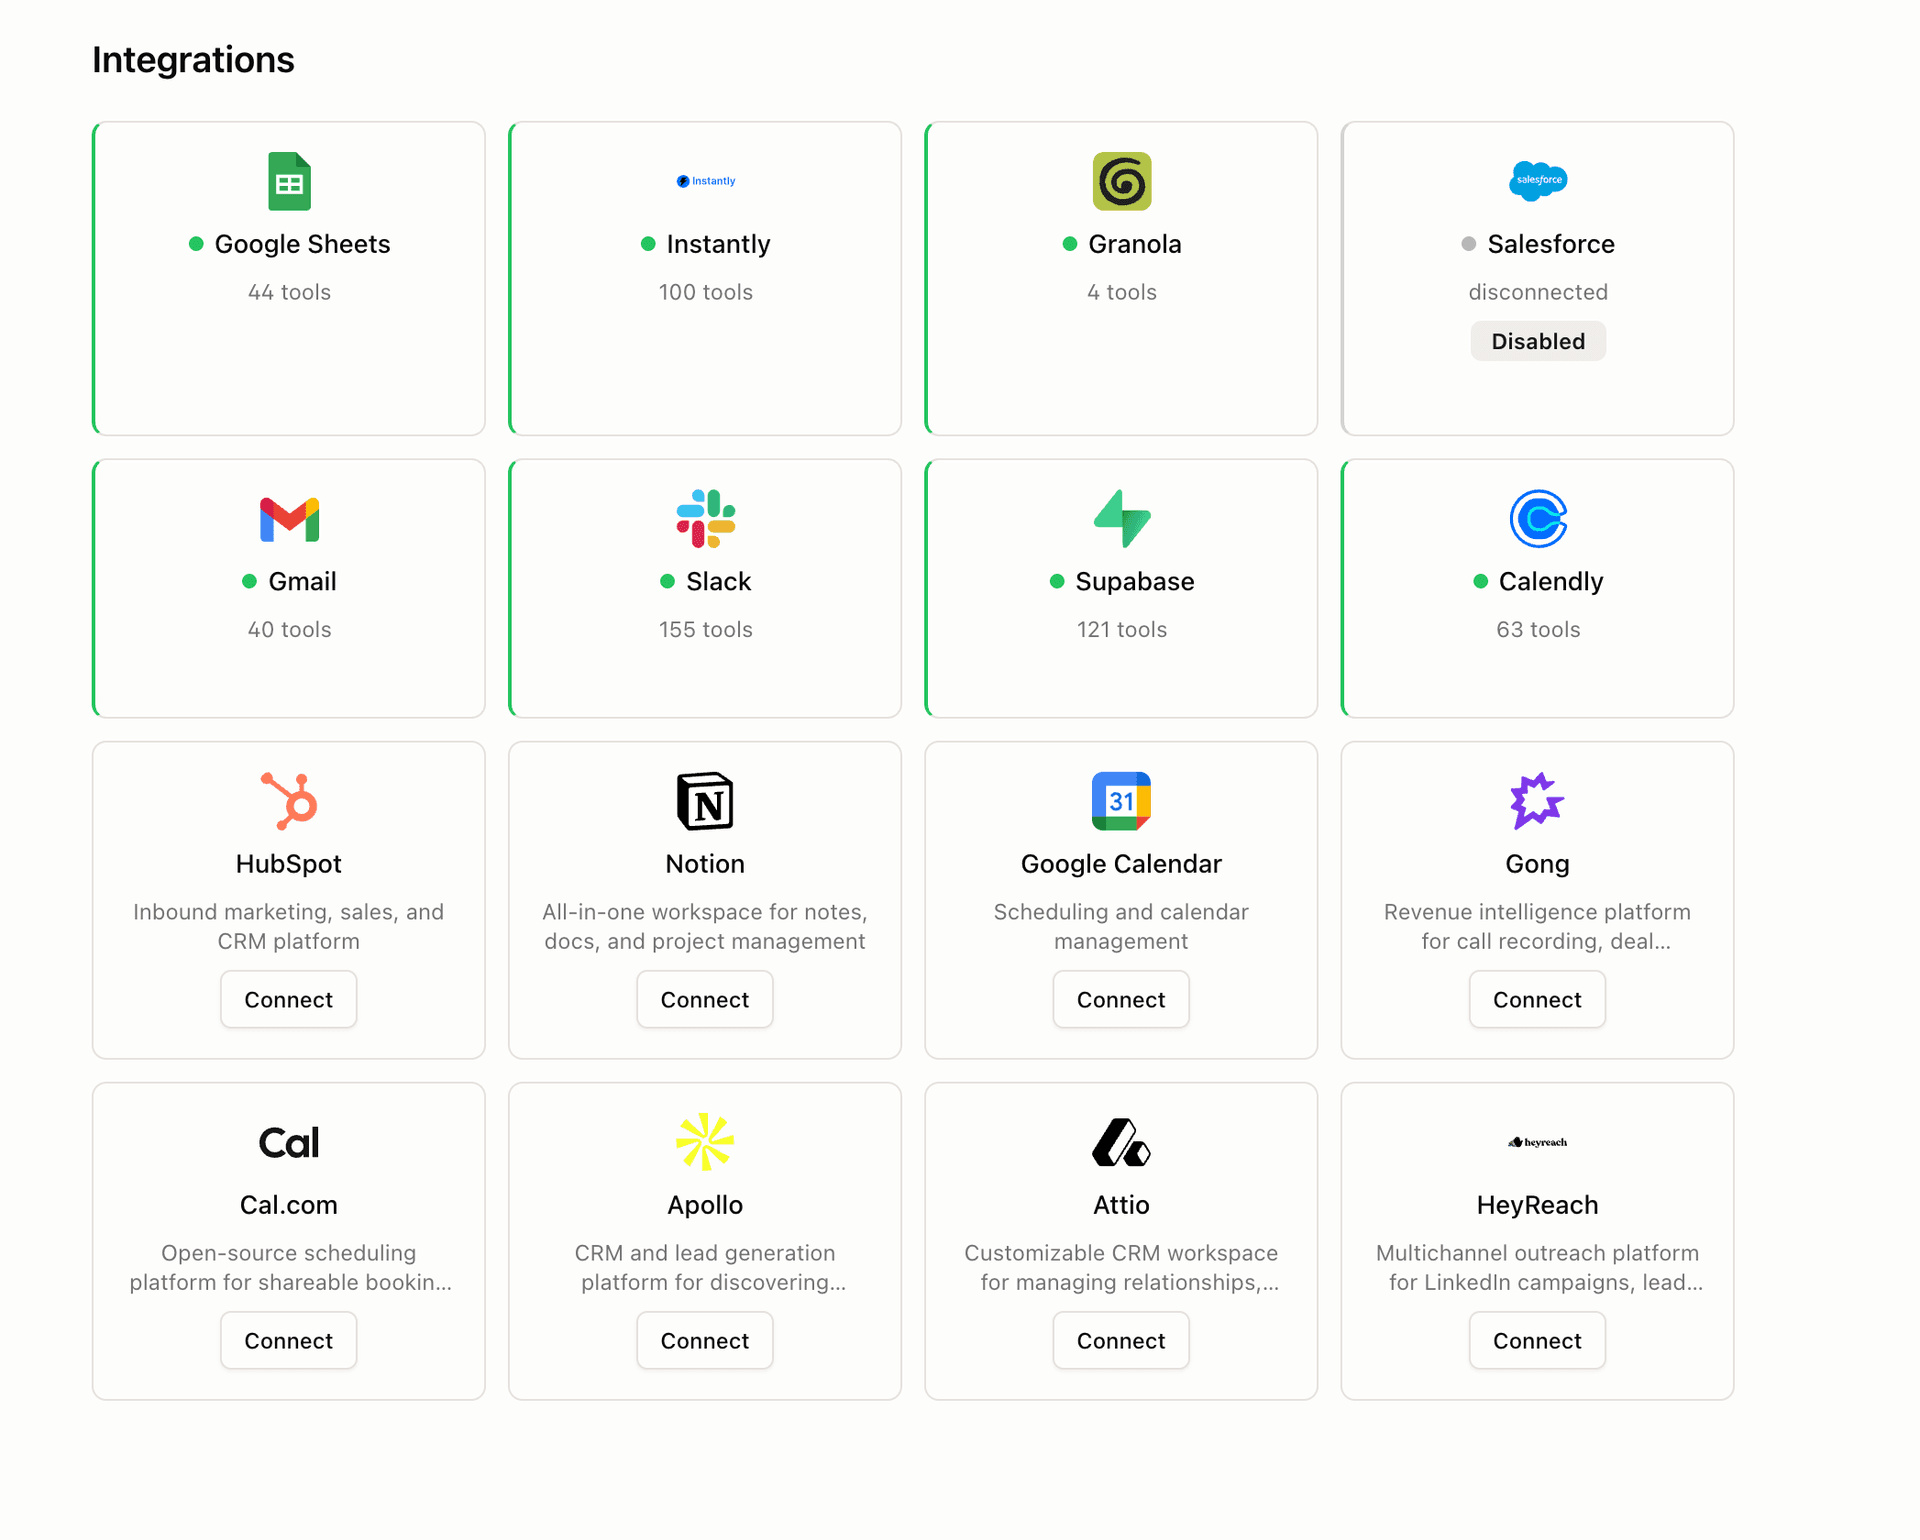The height and width of the screenshot is (1540, 1920).
Task: Open the Gong integration card
Action: [x=1537, y=900]
